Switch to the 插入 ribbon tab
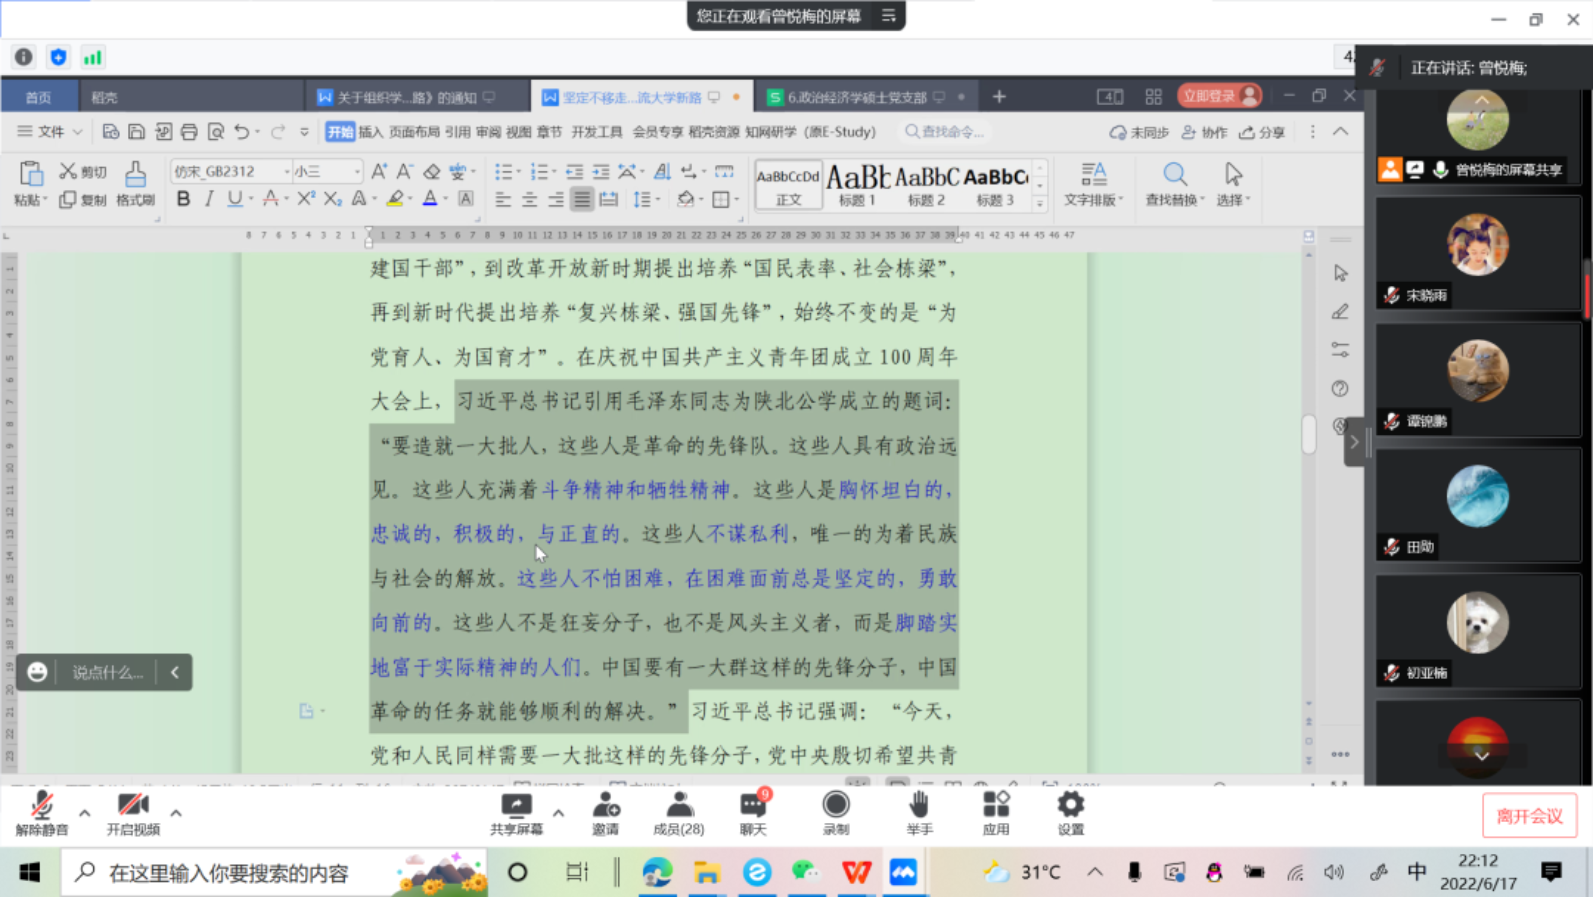 (370, 132)
